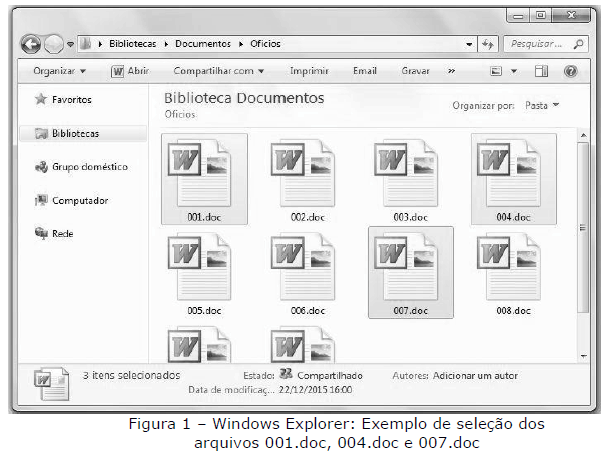Screen dimensions: 605x451
Task: Click the refresh button beside address bar
Action: pos(488,45)
